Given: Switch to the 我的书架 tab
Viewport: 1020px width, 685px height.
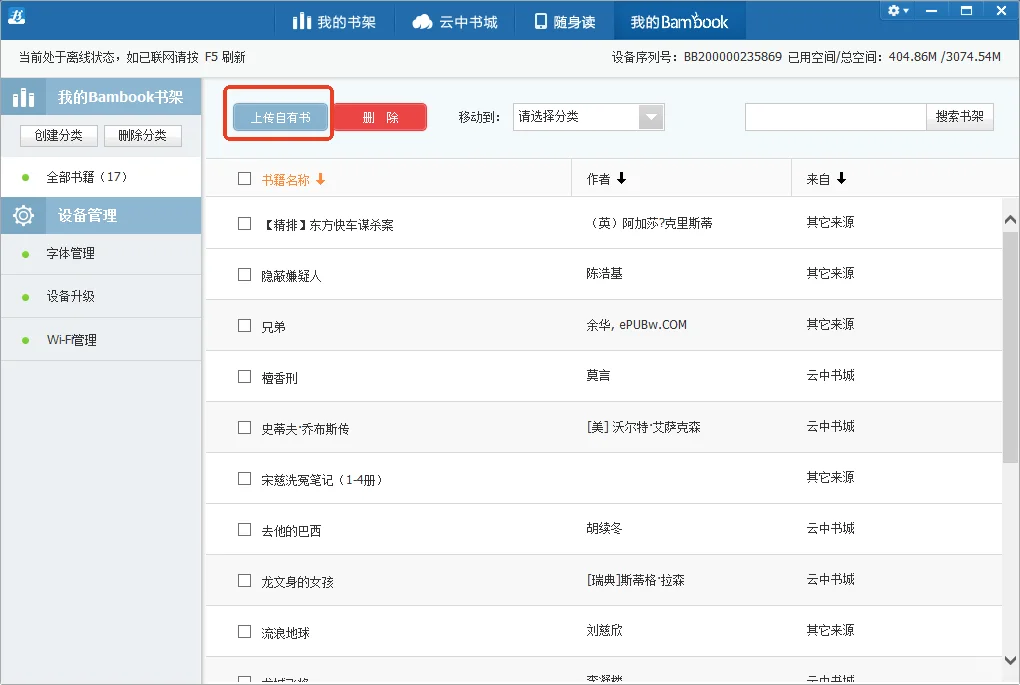Looking at the screenshot, I should (x=334, y=21).
